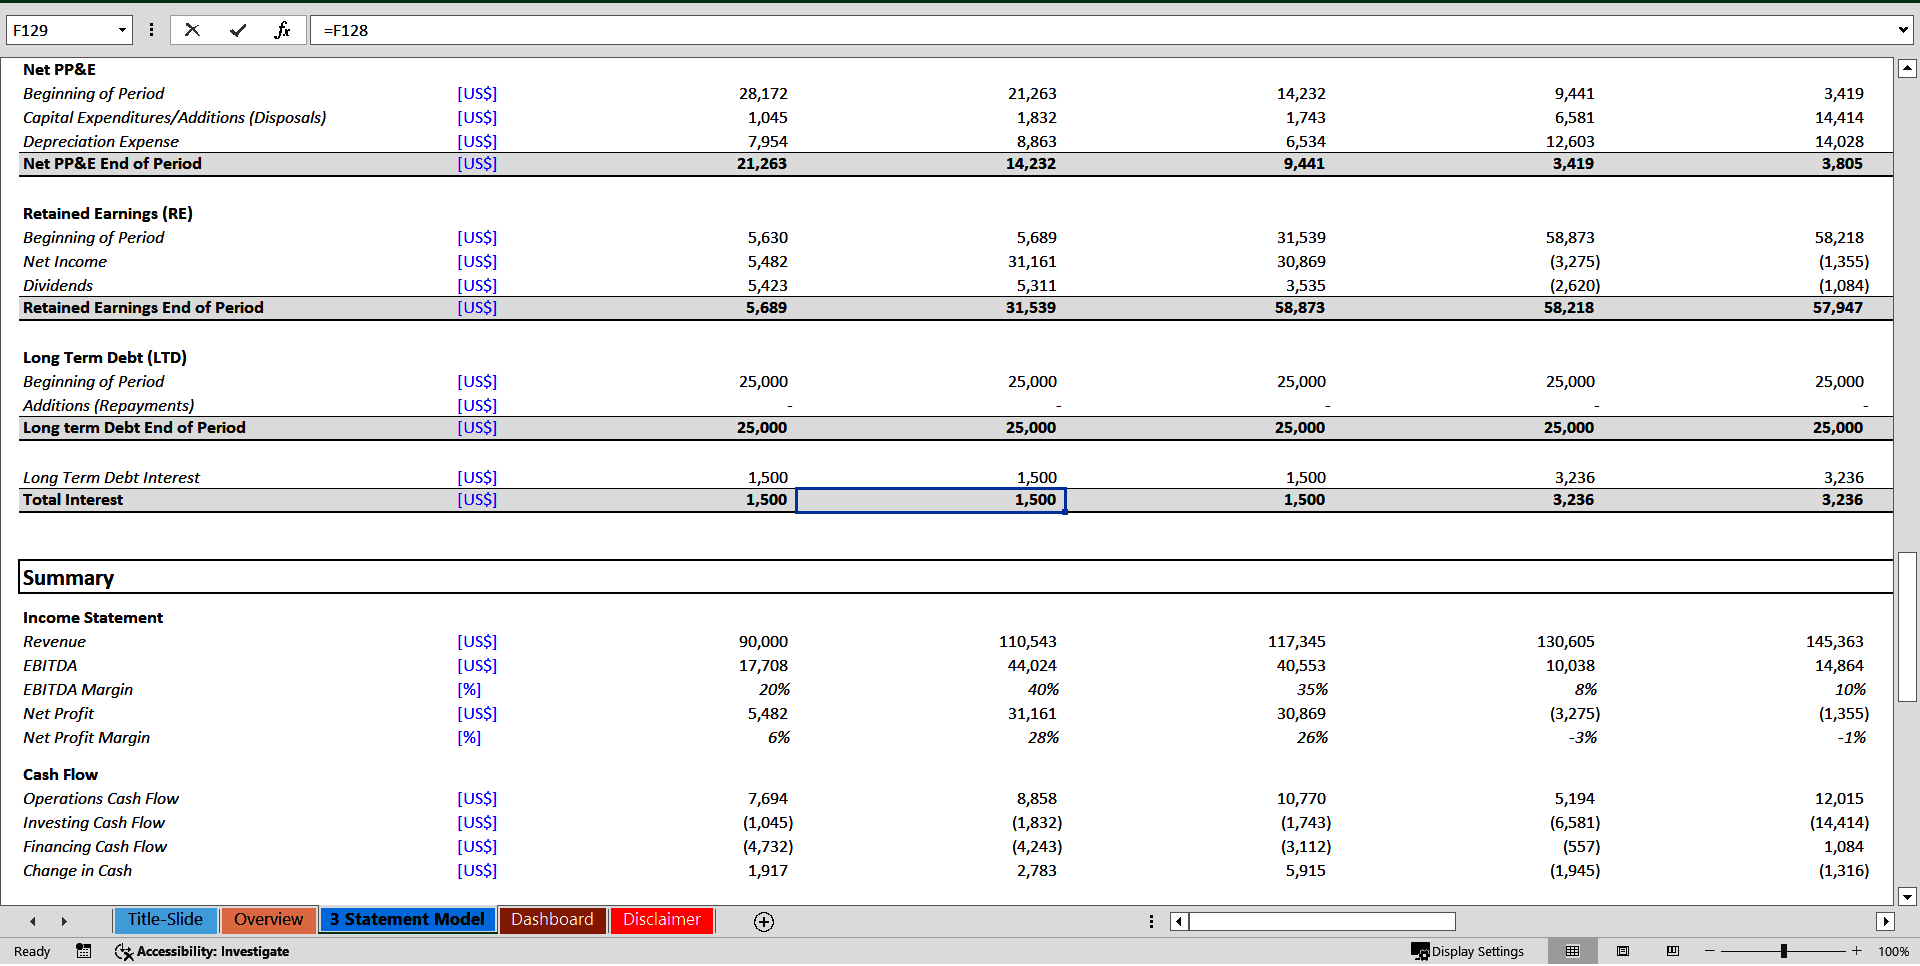Select the [%] unit next to EBITDA Margin

(x=469, y=690)
